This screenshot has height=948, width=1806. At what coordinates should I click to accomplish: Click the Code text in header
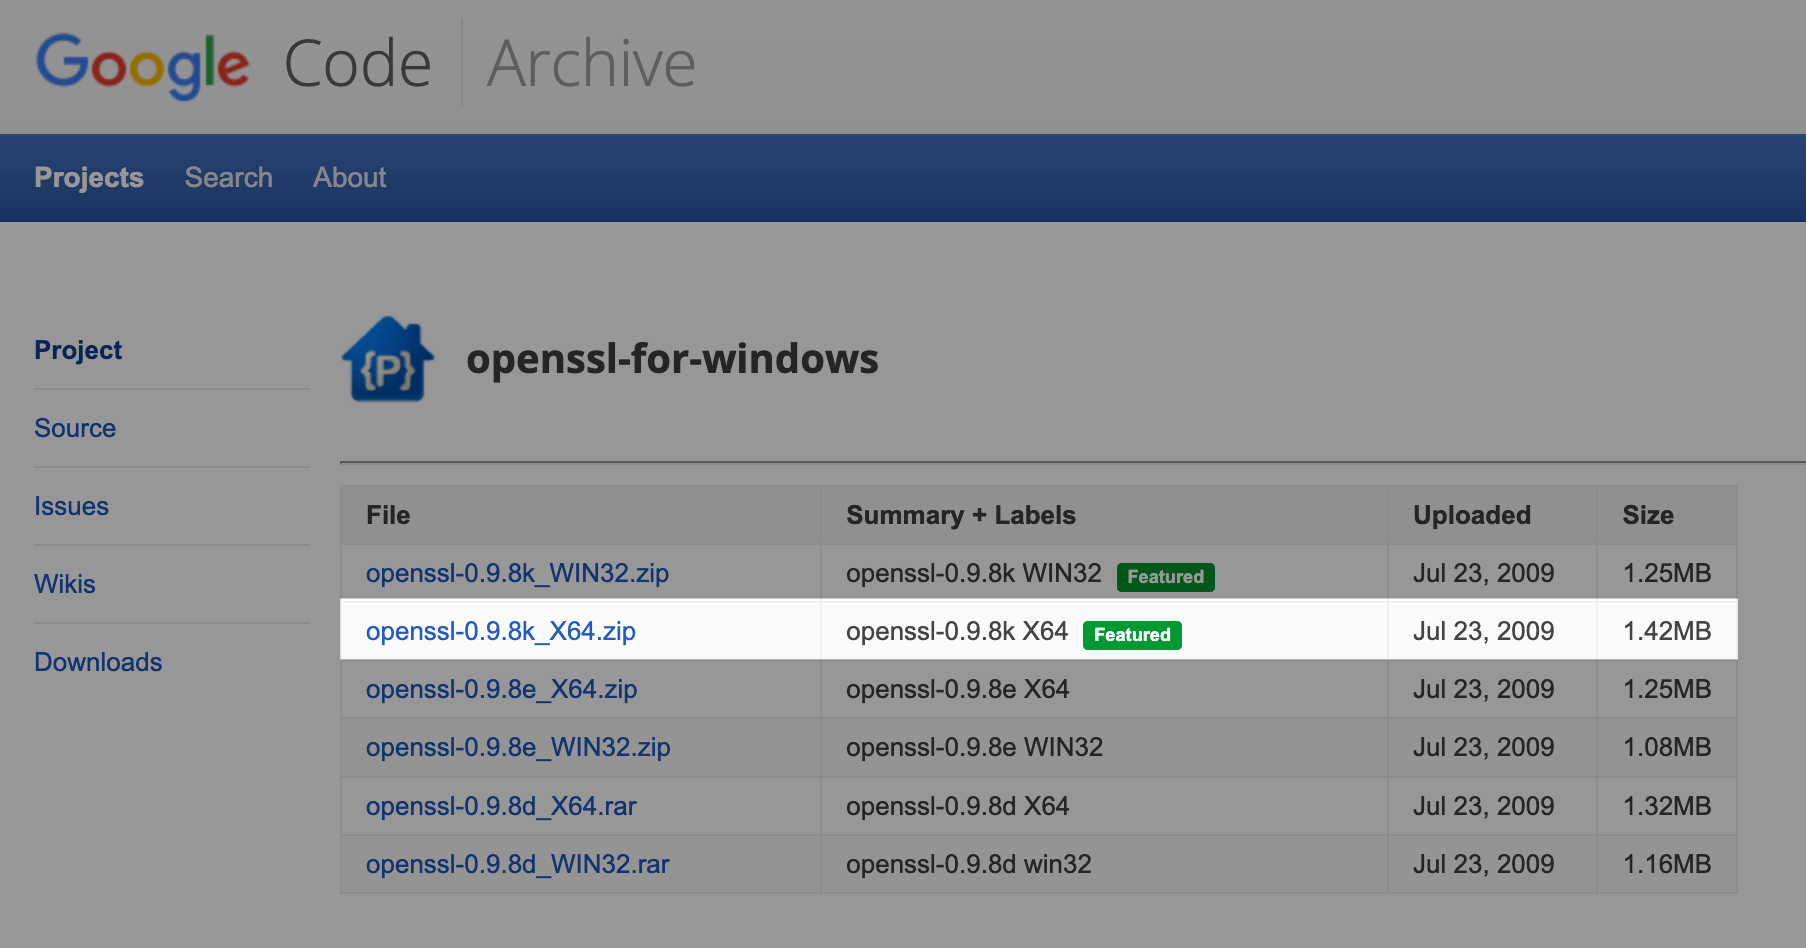coord(358,65)
